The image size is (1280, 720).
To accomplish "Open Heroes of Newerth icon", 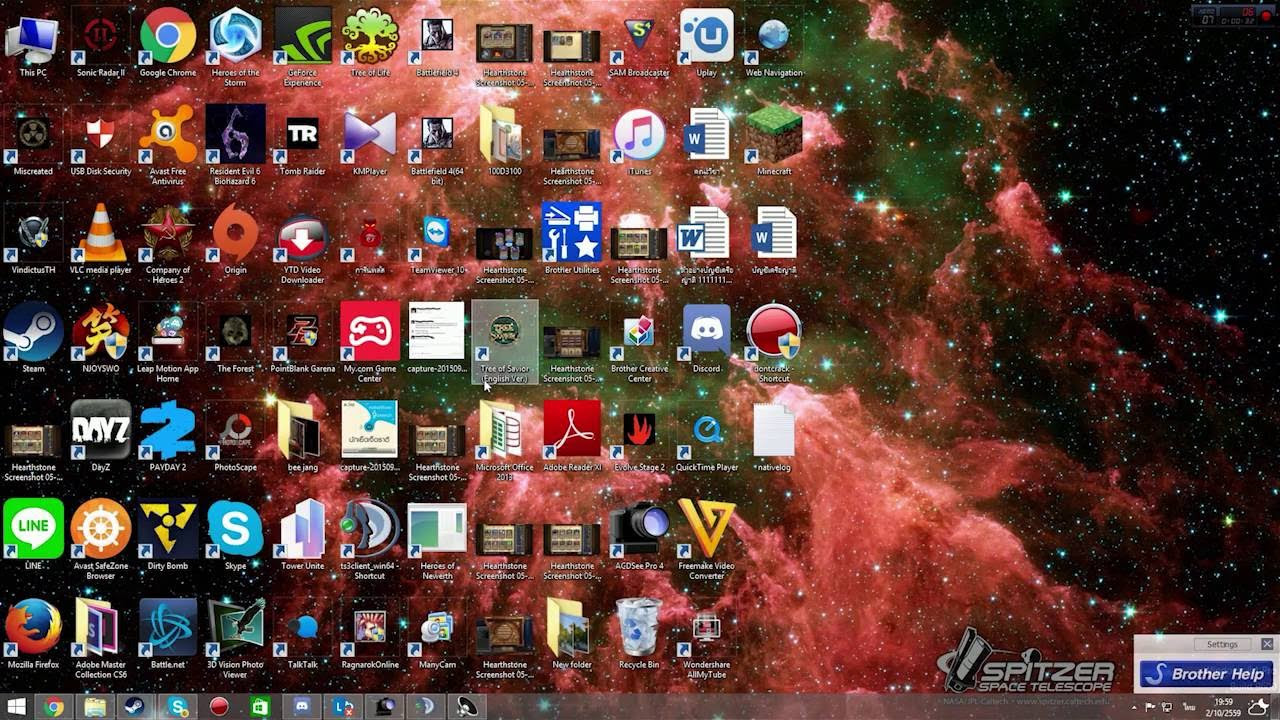I will click(x=437, y=528).
